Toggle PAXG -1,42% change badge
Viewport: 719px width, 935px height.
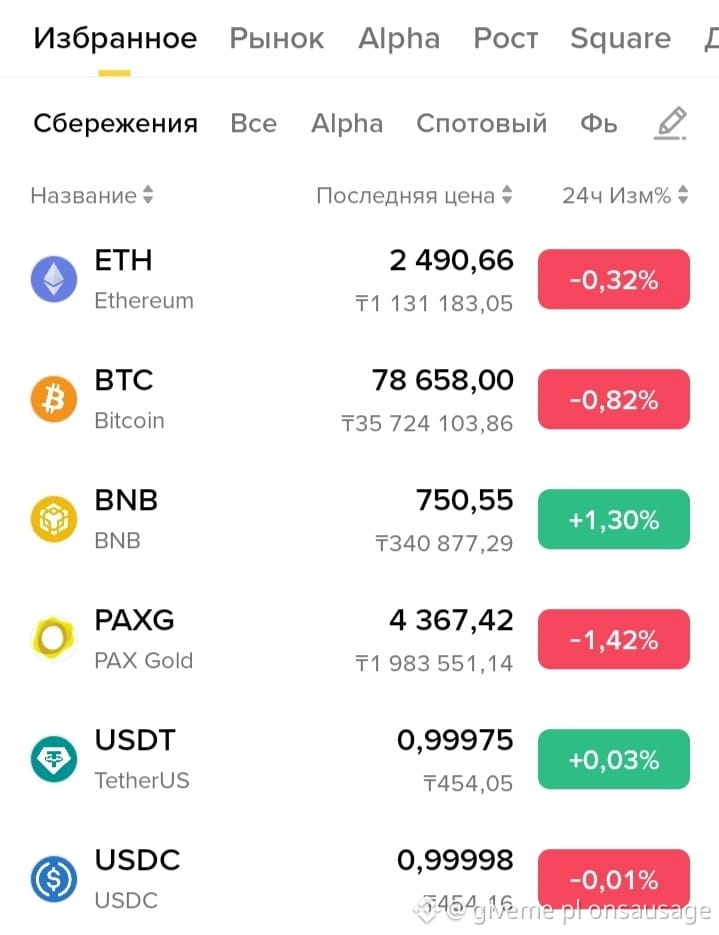tap(613, 639)
